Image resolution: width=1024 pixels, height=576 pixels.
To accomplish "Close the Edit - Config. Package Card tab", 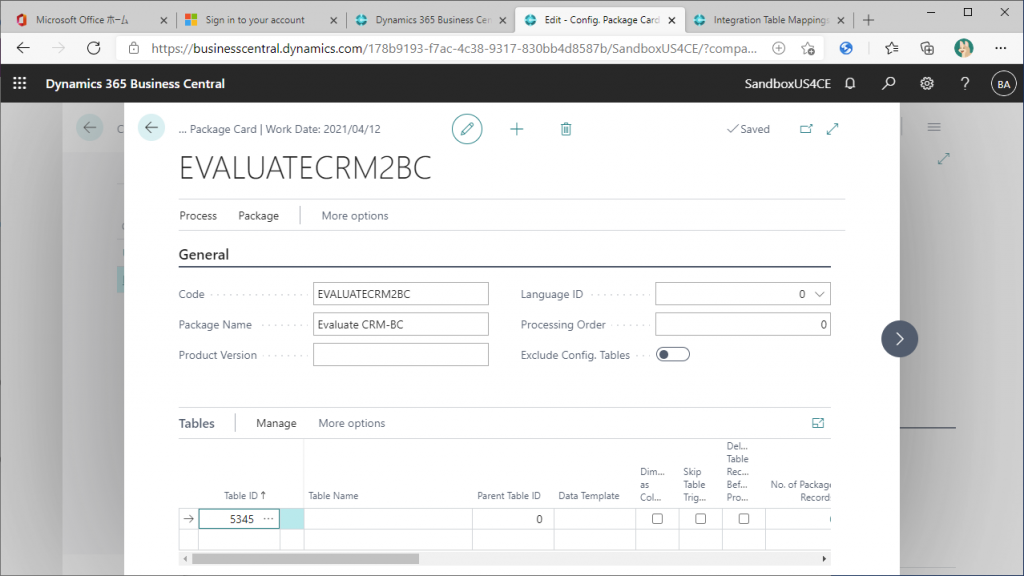I will click(x=671, y=20).
